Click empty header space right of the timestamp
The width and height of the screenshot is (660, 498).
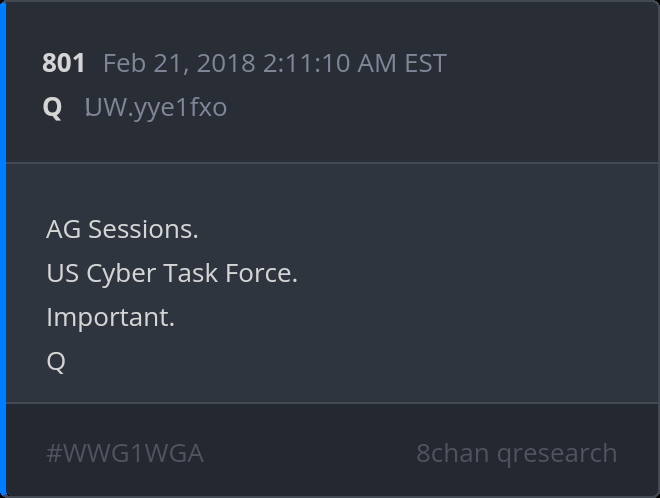pos(550,63)
